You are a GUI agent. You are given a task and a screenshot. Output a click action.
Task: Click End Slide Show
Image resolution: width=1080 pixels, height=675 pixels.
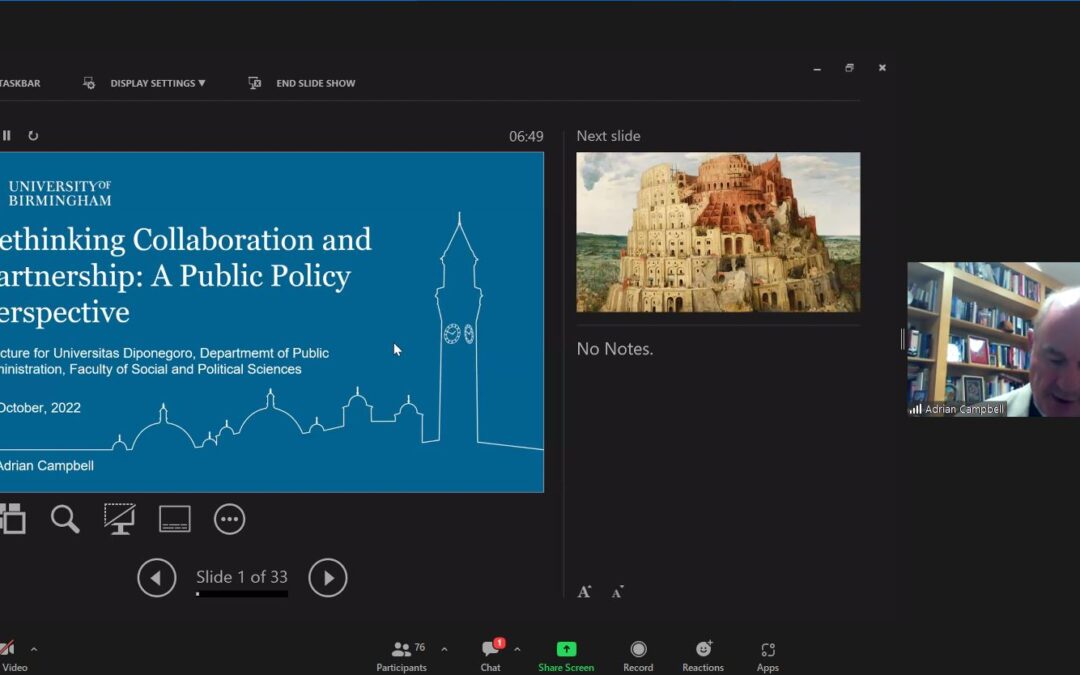(x=315, y=83)
